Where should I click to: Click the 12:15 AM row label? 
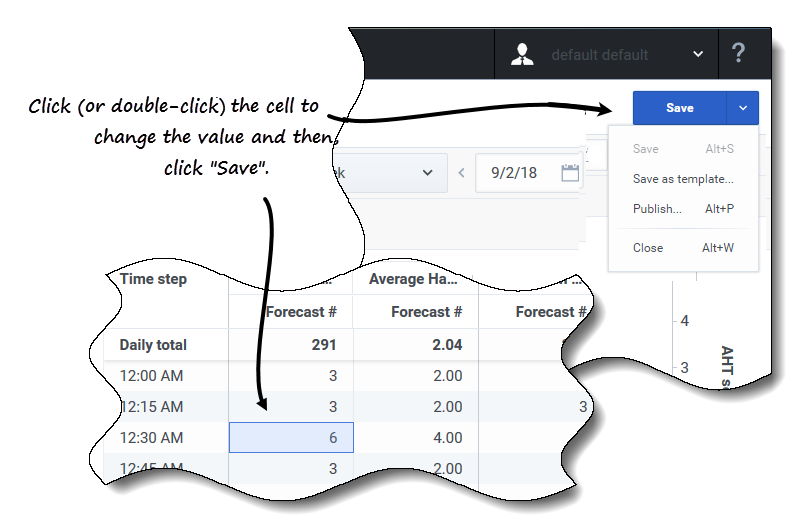(151, 407)
